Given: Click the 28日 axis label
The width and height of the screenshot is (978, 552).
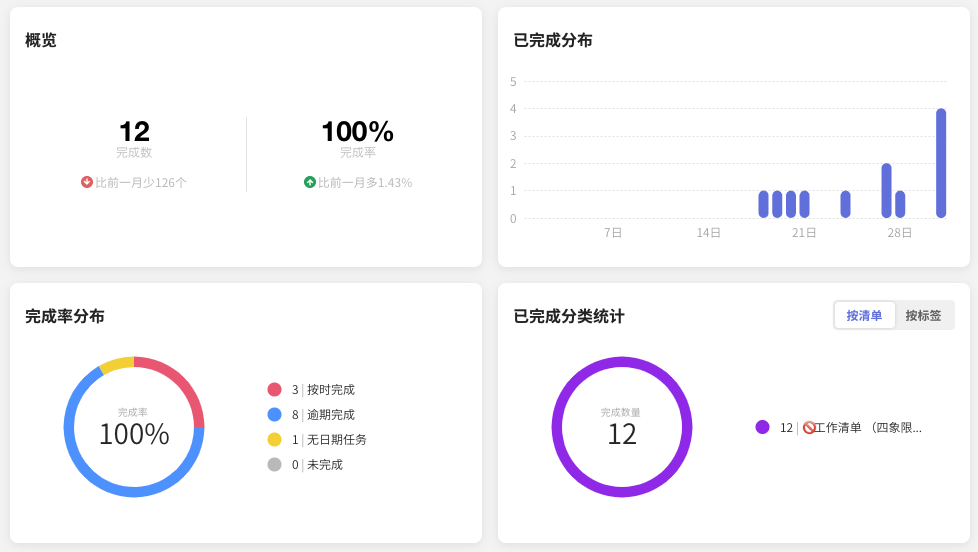Looking at the screenshot, I should [899, 233].
